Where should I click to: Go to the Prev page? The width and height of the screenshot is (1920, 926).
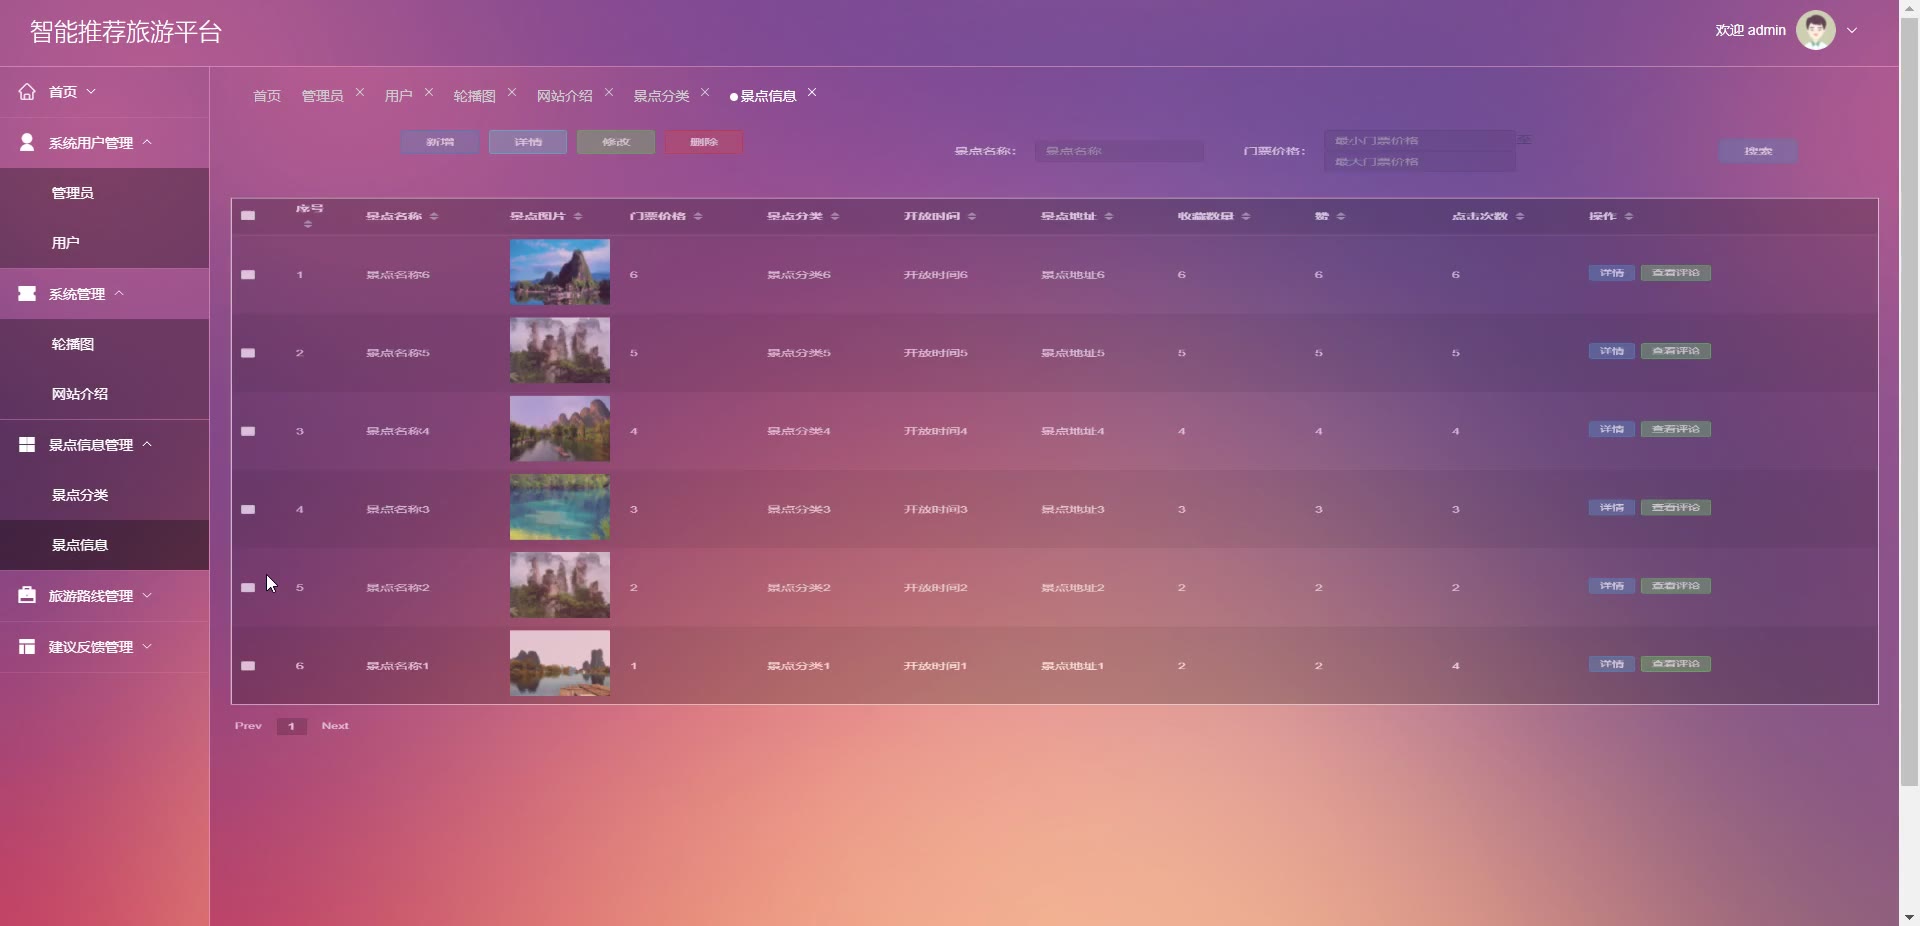pyautogui.click(x=248, y=726)
